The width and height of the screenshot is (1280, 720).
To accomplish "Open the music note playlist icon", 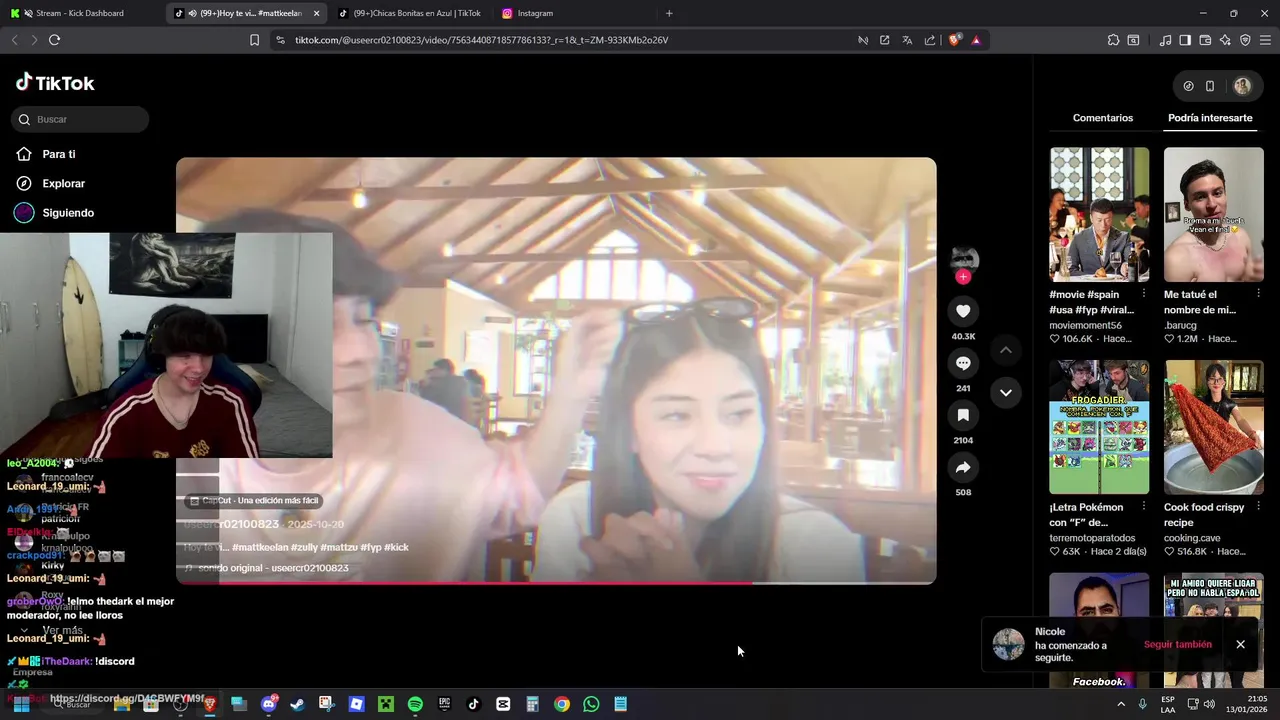I will tap(1165, 40).
